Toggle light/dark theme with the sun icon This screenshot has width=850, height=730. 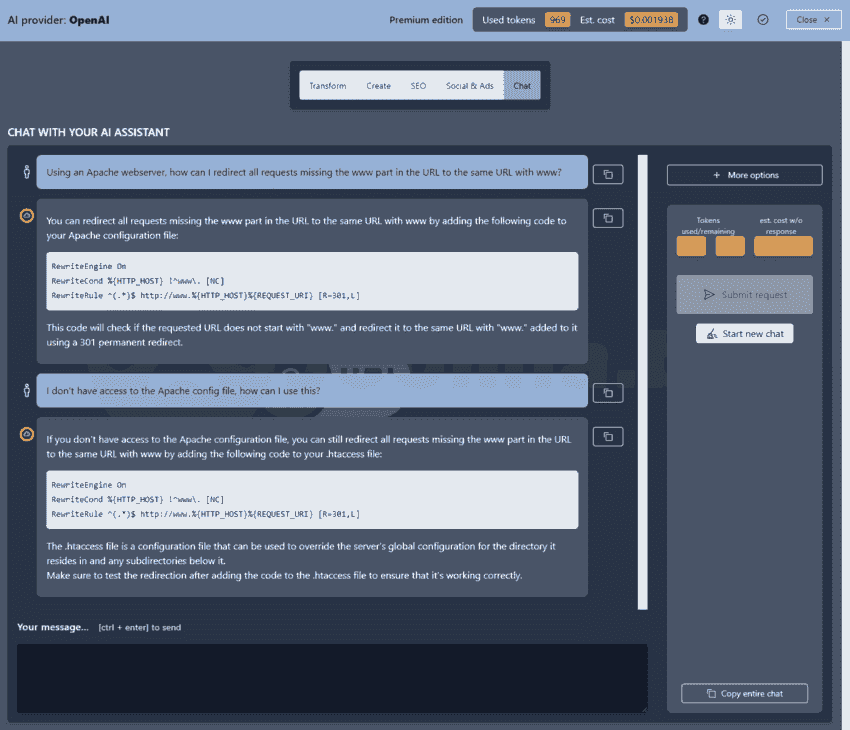[730, 20]
